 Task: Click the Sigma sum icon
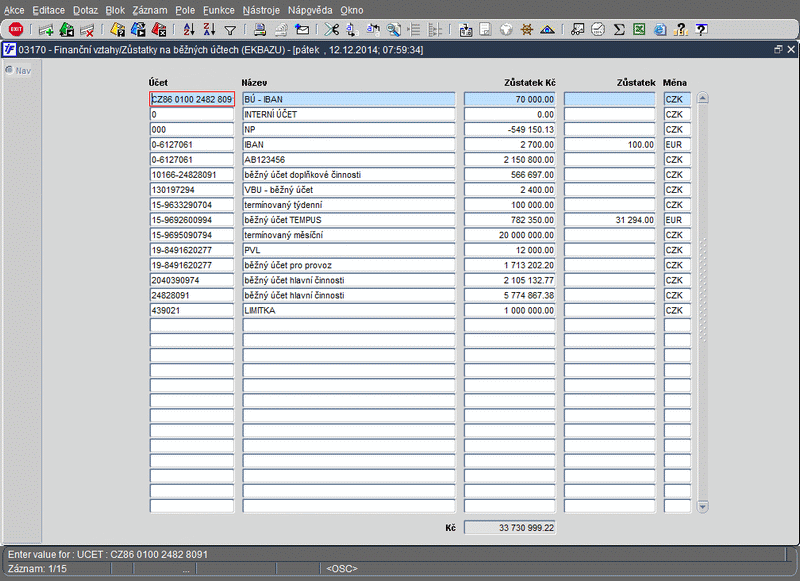coord(619,30)
